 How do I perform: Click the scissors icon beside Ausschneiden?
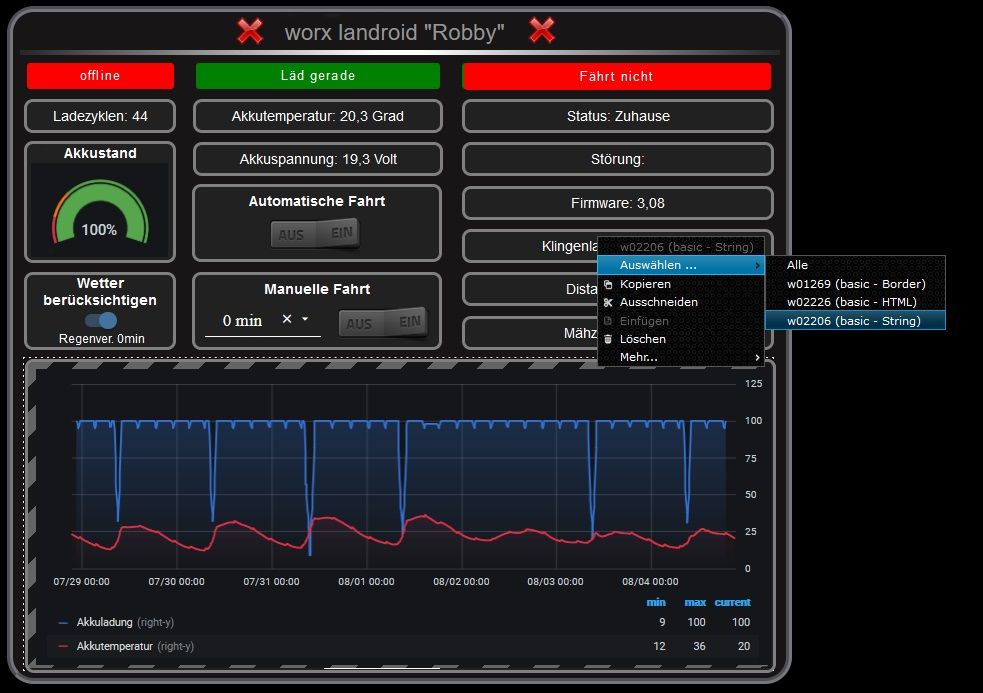[x=607, y=302]
